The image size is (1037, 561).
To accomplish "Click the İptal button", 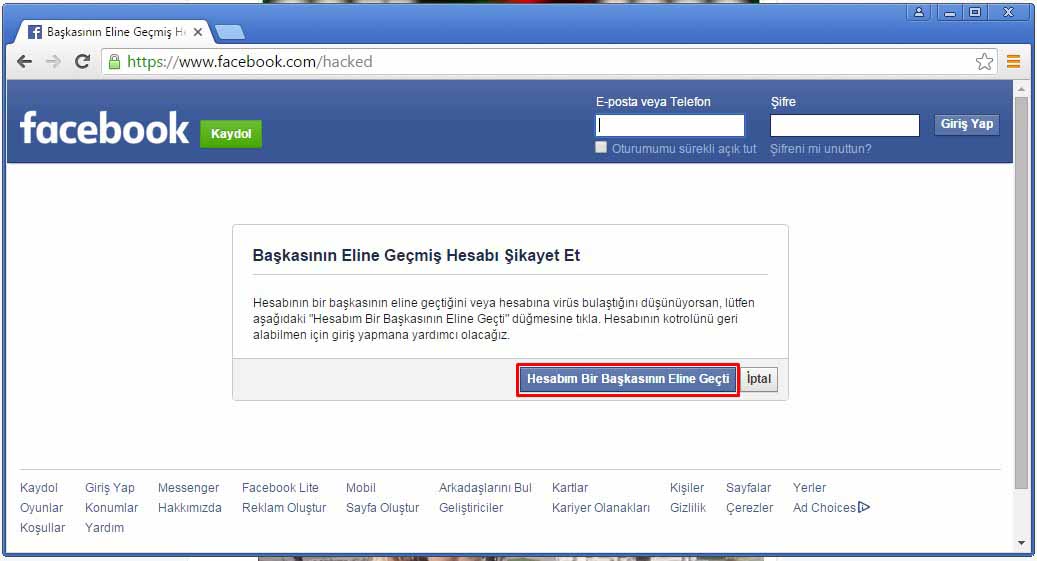I will 760,380.
